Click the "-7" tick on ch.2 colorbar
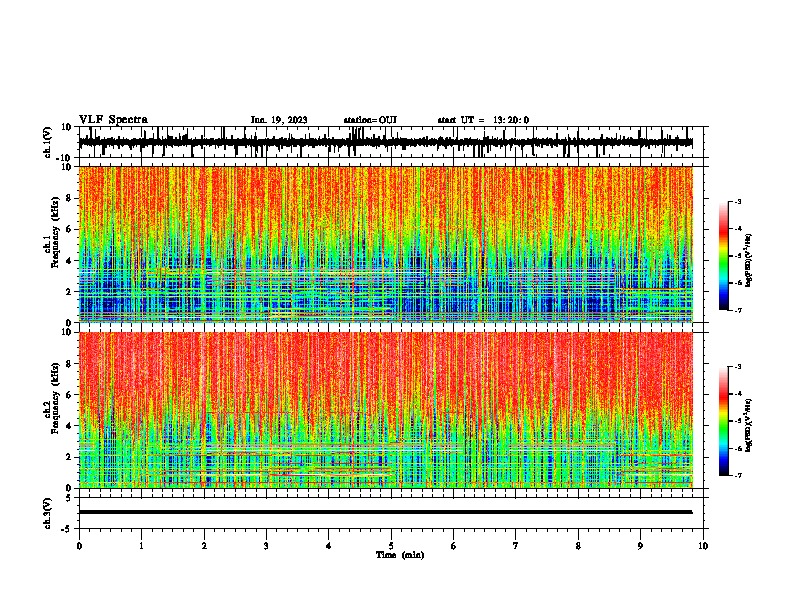Viewport: 792px width, 612px height. pyautogui.click(x=738, y=476)
